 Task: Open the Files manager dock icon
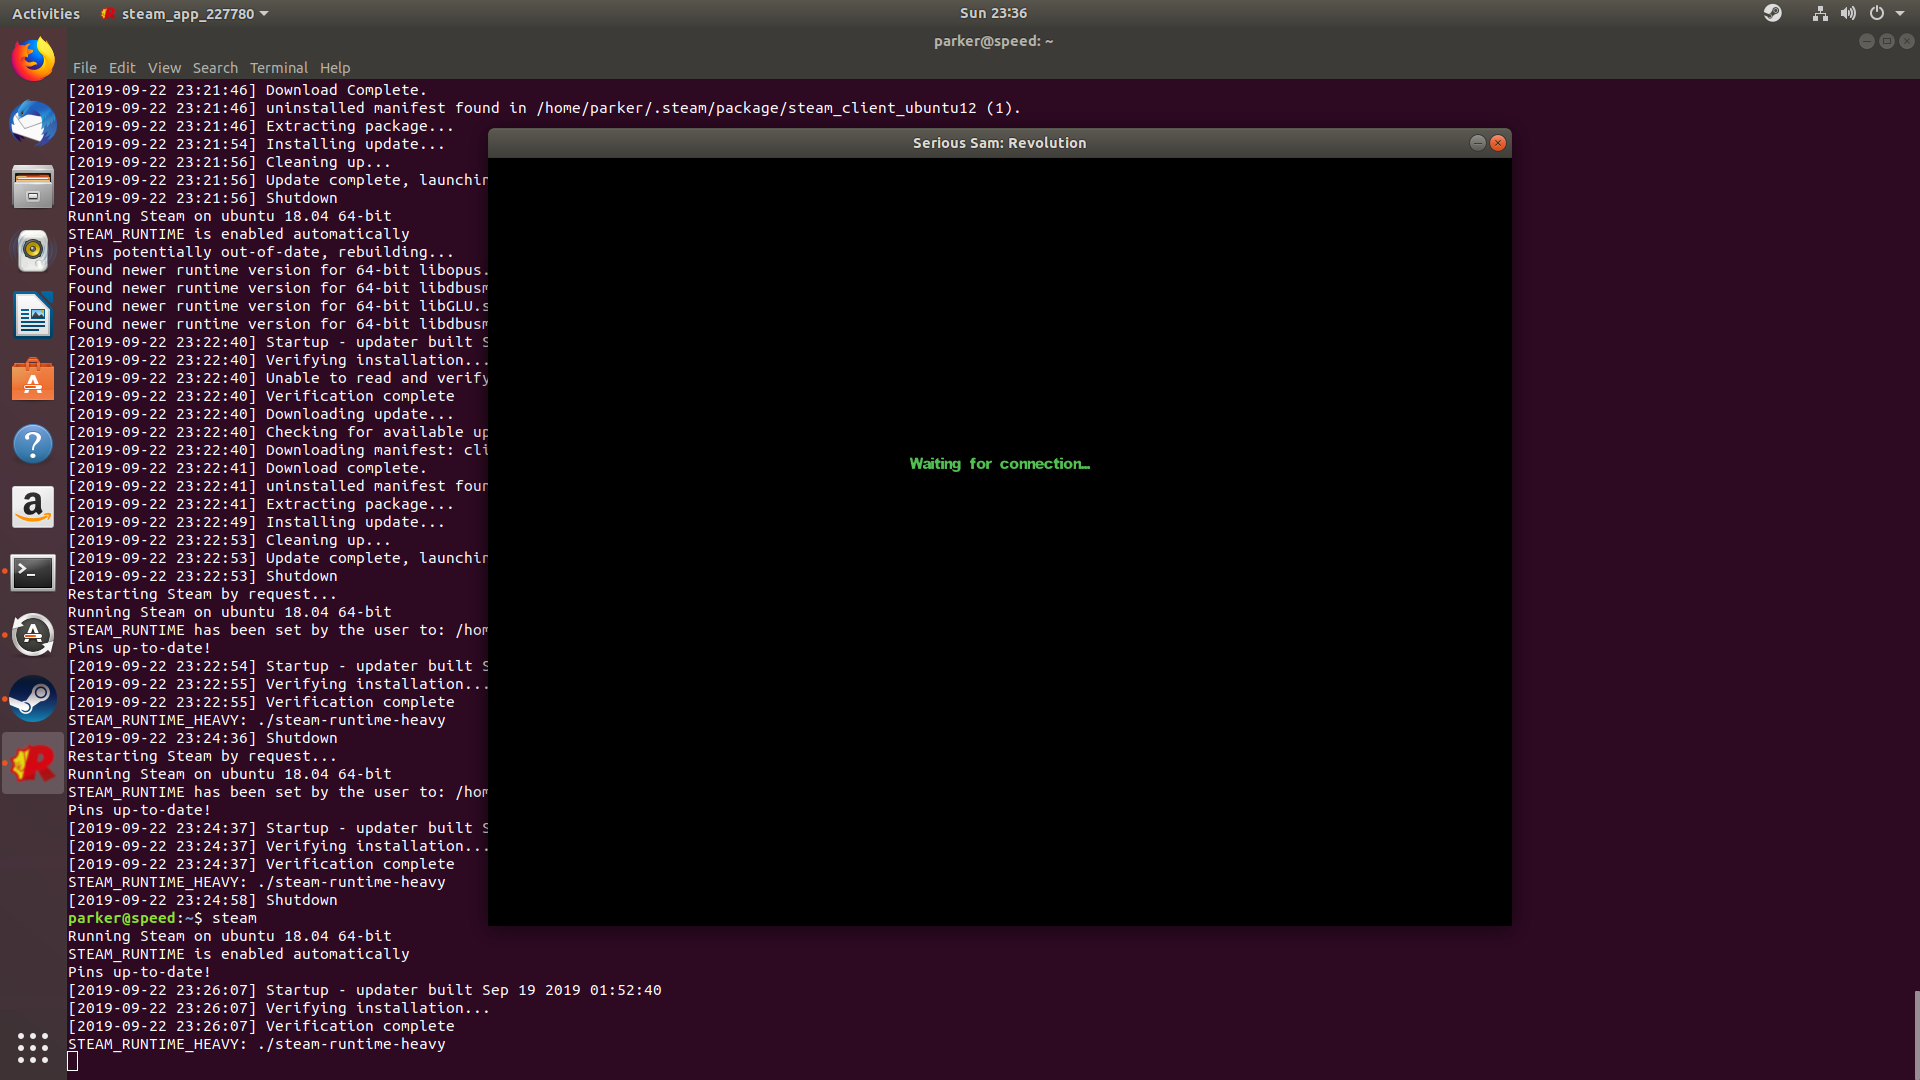click(33, 187)
